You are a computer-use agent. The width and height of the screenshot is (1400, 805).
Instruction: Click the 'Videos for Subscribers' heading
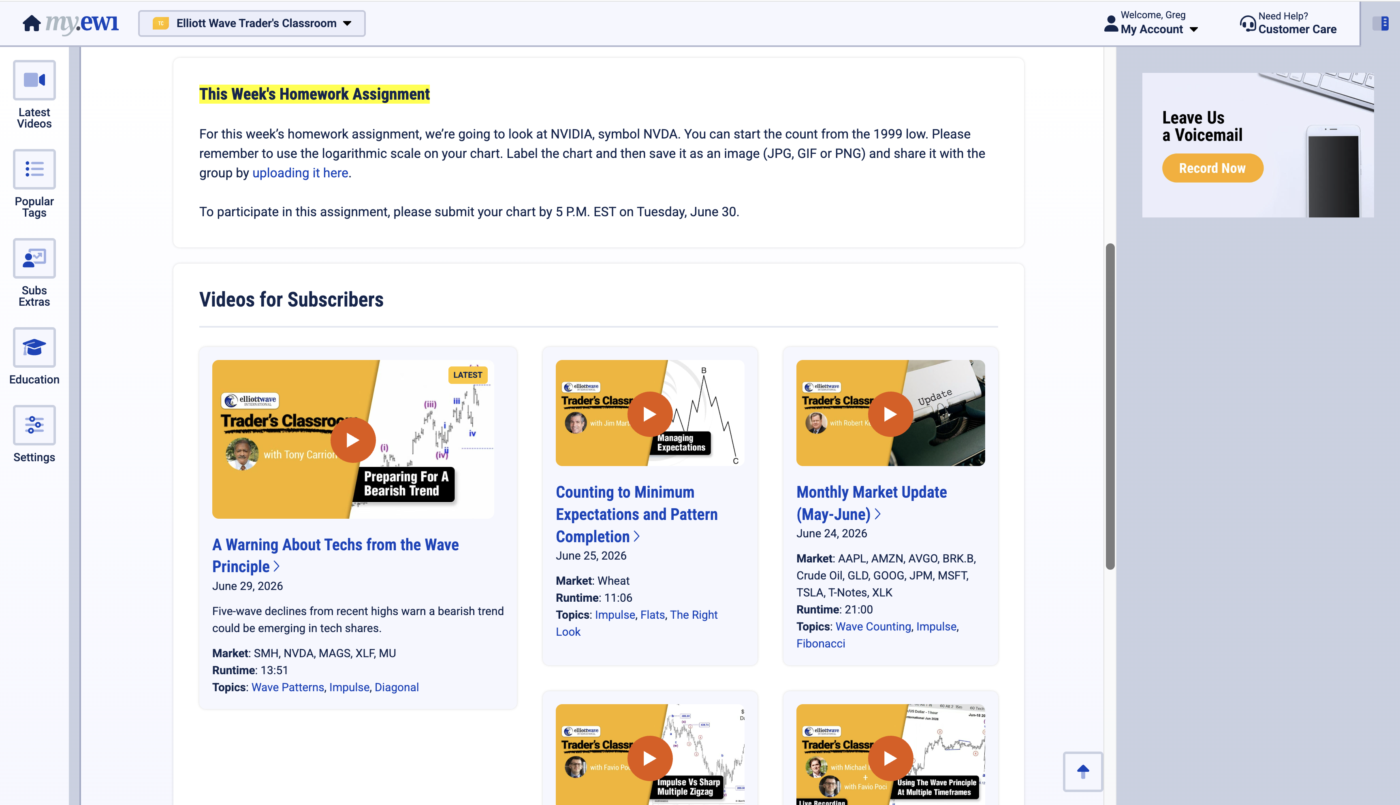(291, 299)
